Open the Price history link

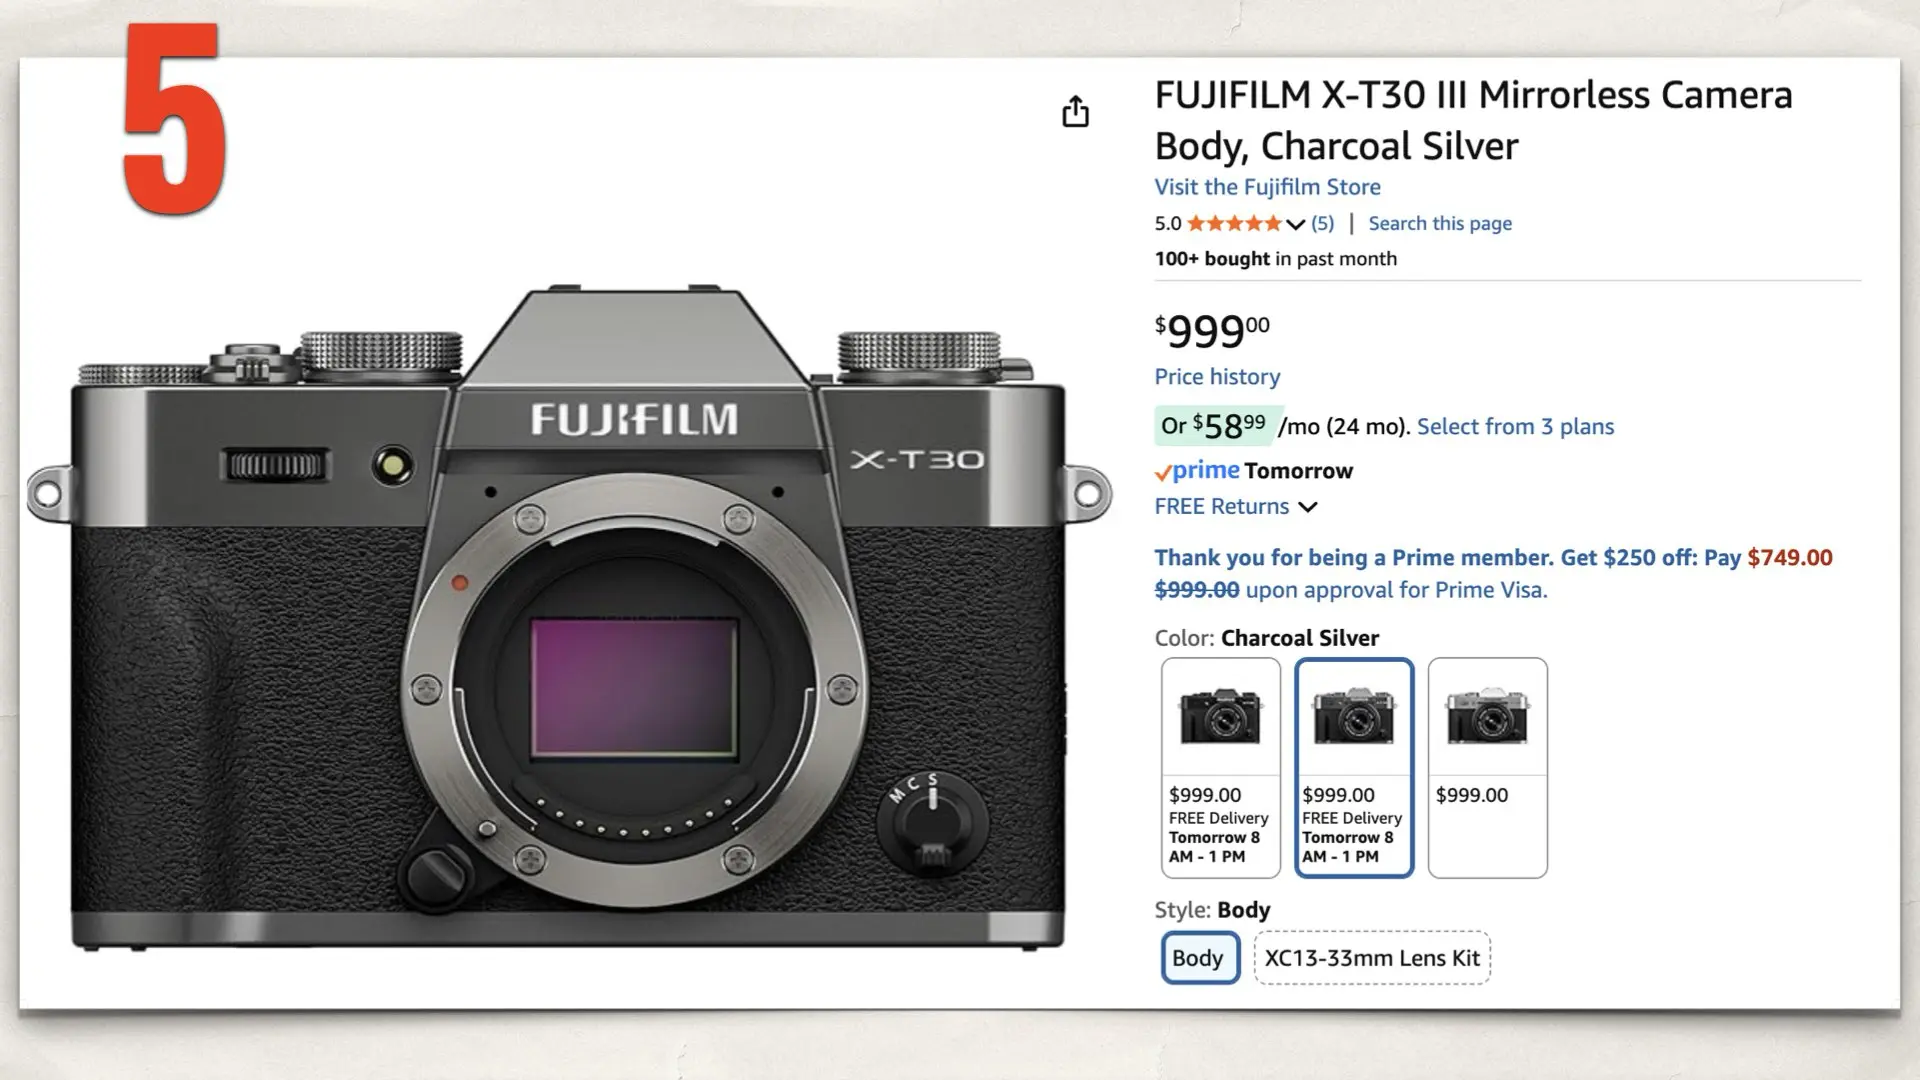(1216, 377)
